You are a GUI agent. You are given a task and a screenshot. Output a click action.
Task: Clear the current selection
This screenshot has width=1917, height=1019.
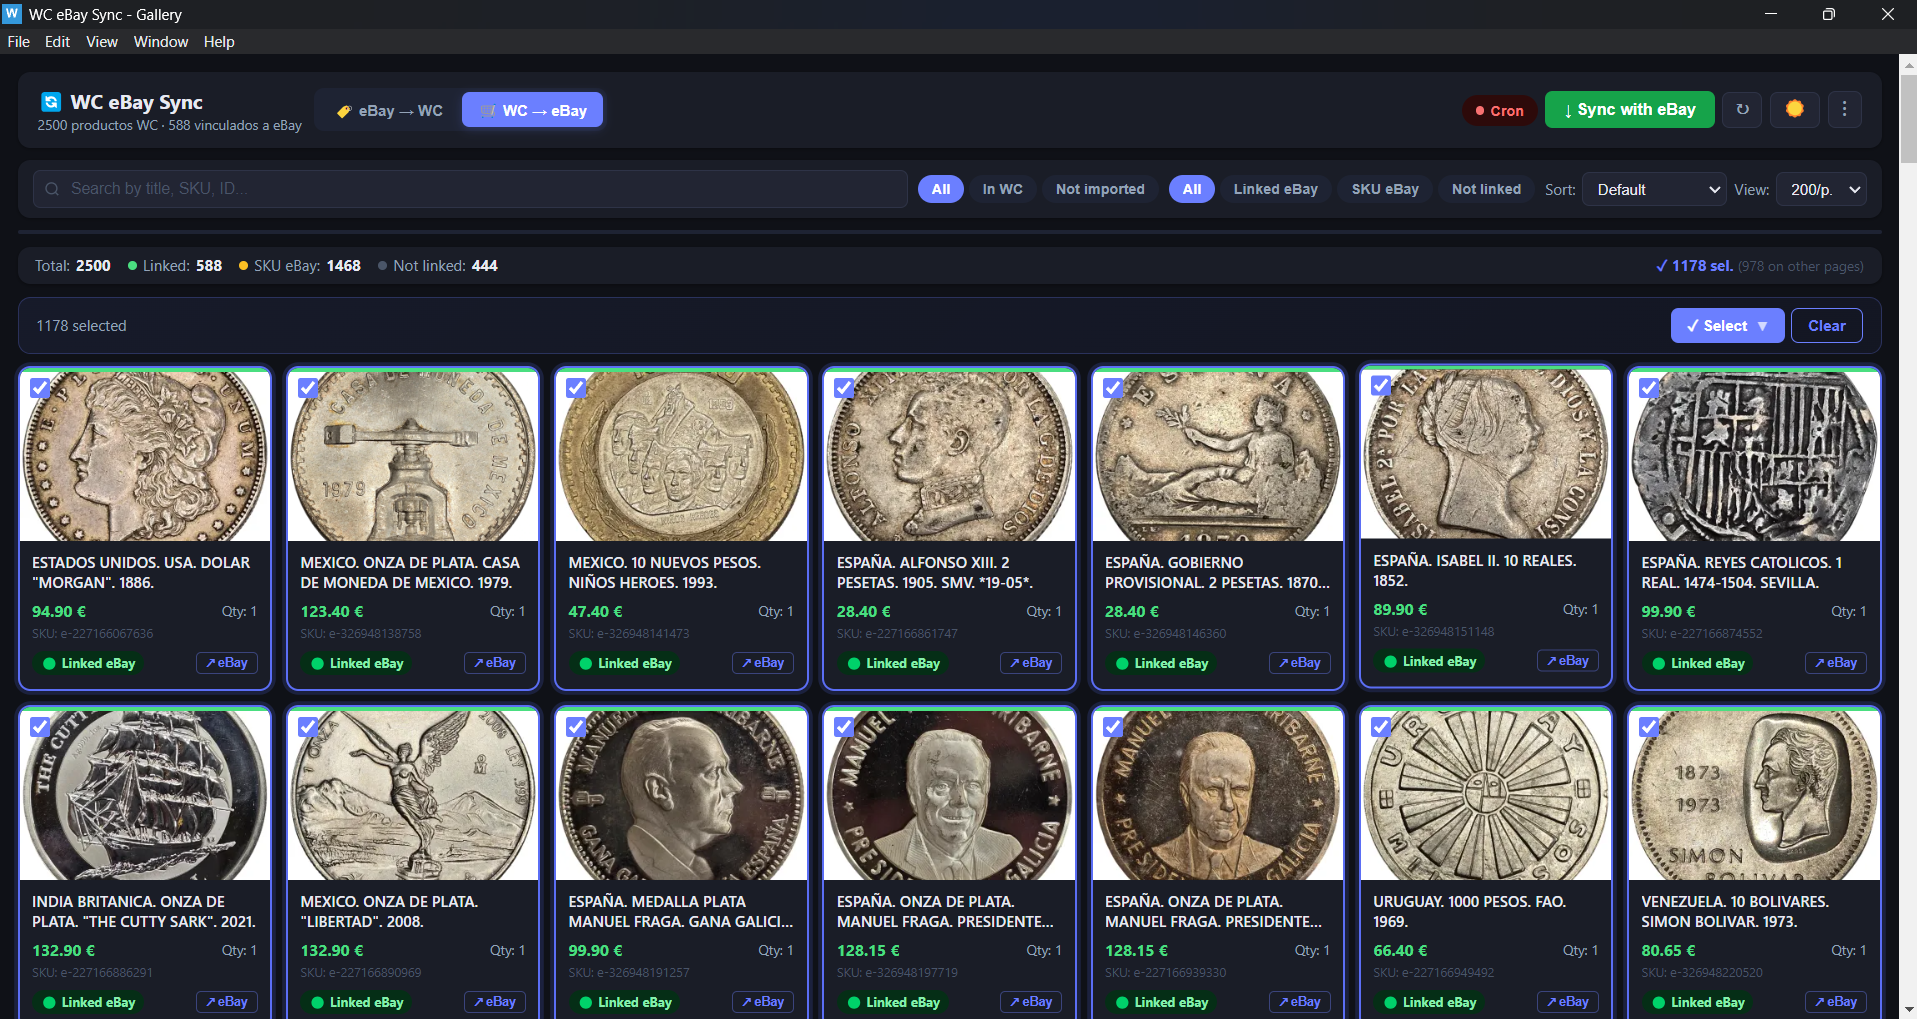(x=1826, y=326)
